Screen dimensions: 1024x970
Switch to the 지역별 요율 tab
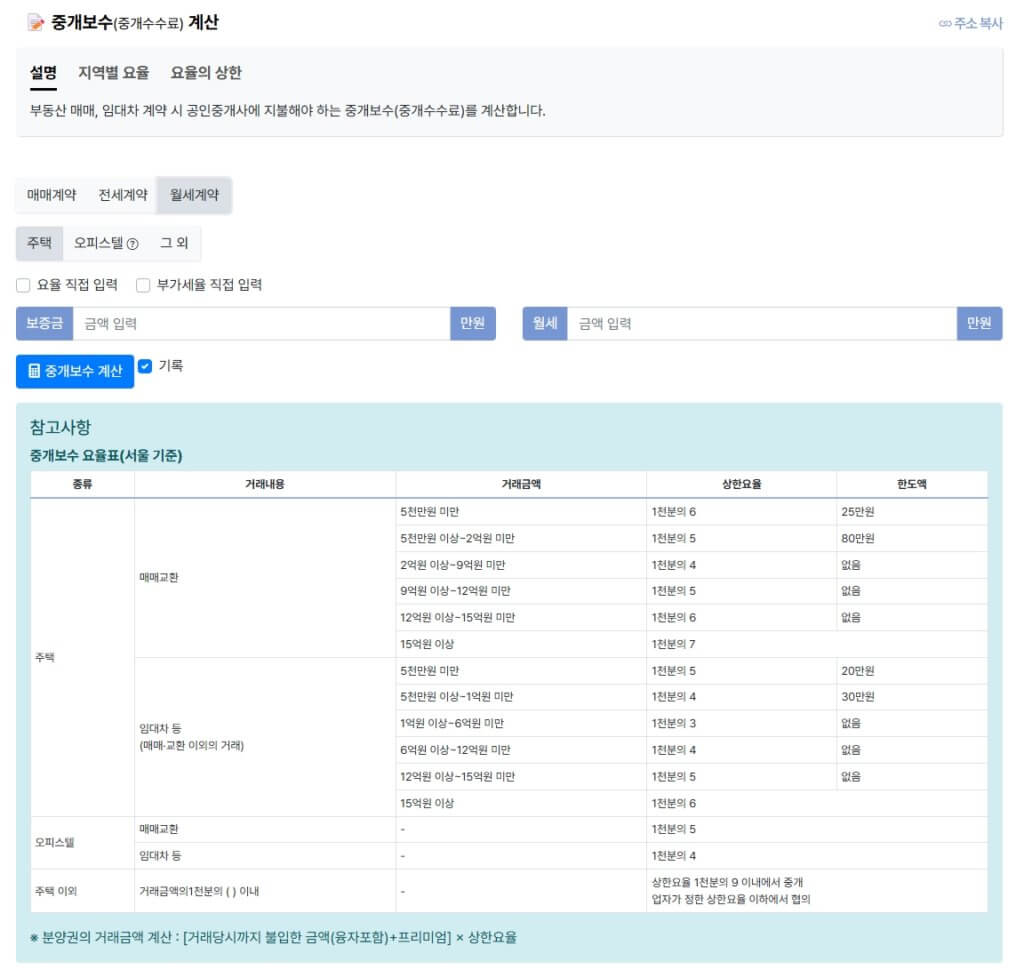click(114, 73)
